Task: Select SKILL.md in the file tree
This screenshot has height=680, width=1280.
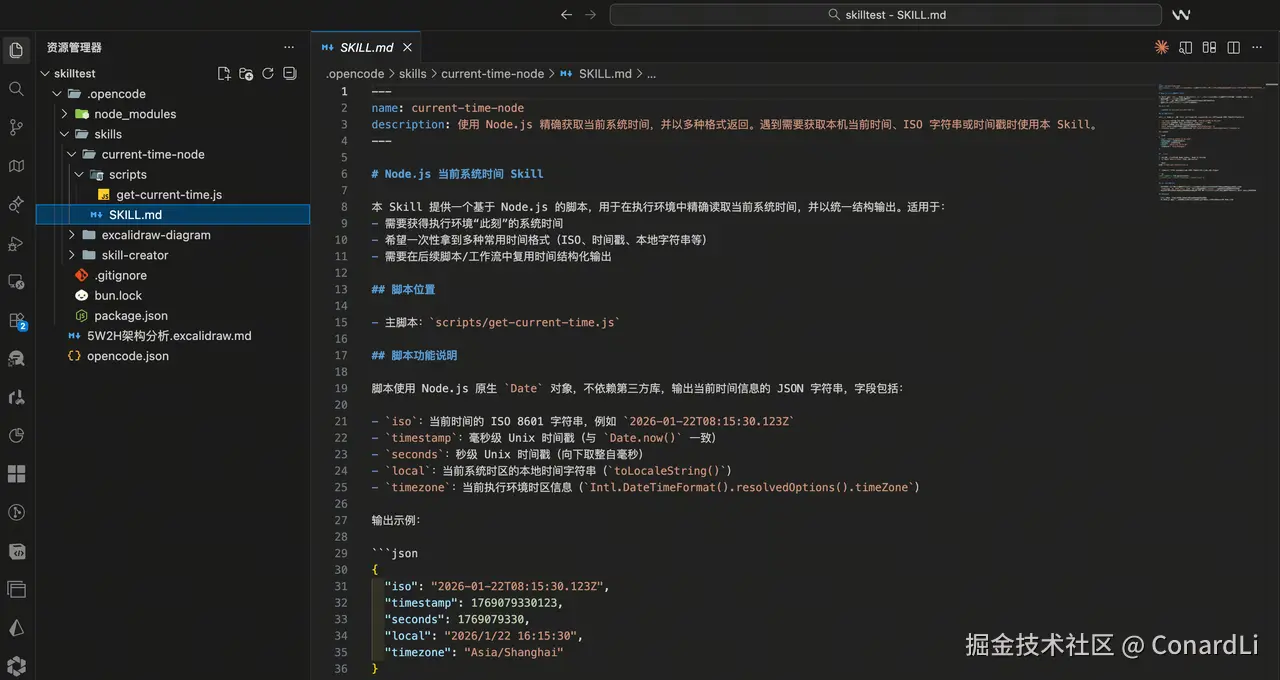Action: point(172,214)
